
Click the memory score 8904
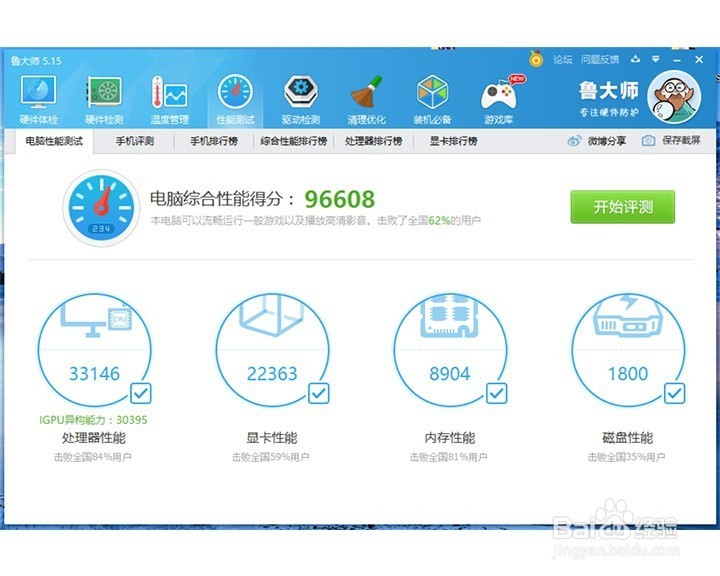pos(450,373)
